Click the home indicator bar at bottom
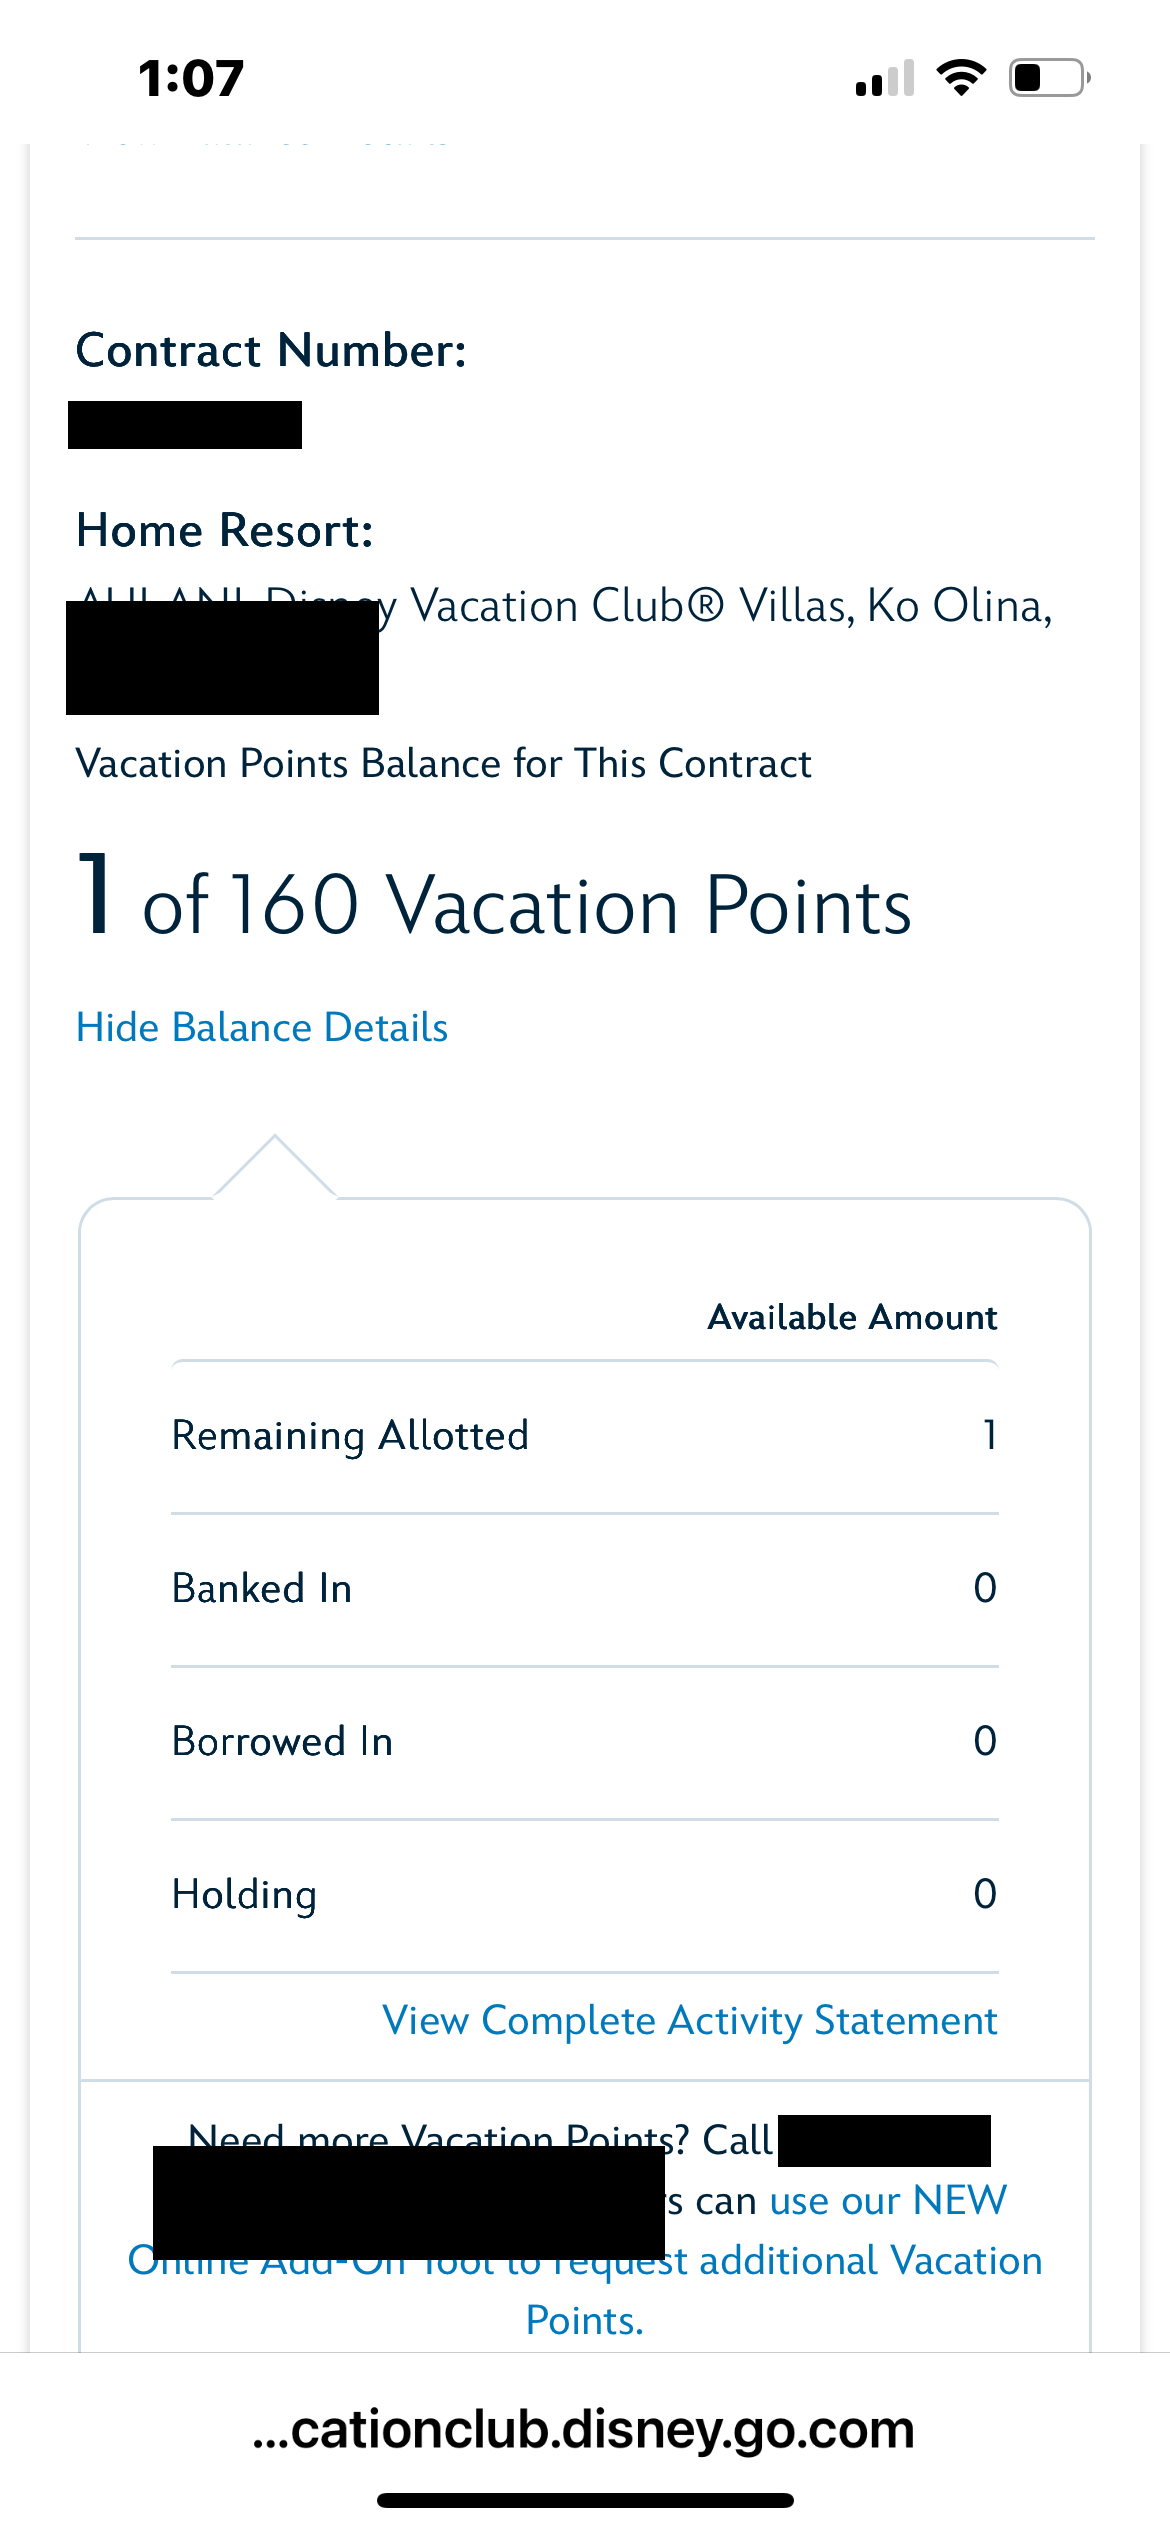 [x=585, y=2500]
